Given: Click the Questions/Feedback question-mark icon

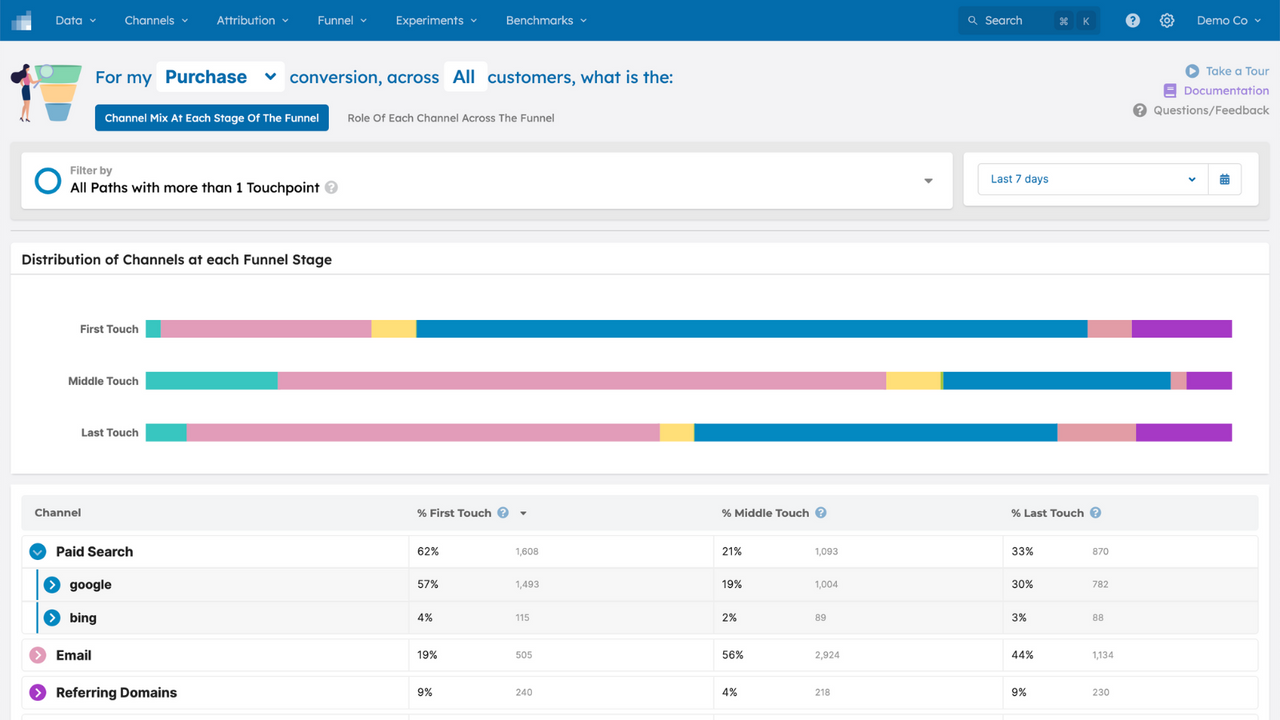Looking at the screenshot, I should coord(1139,110).
